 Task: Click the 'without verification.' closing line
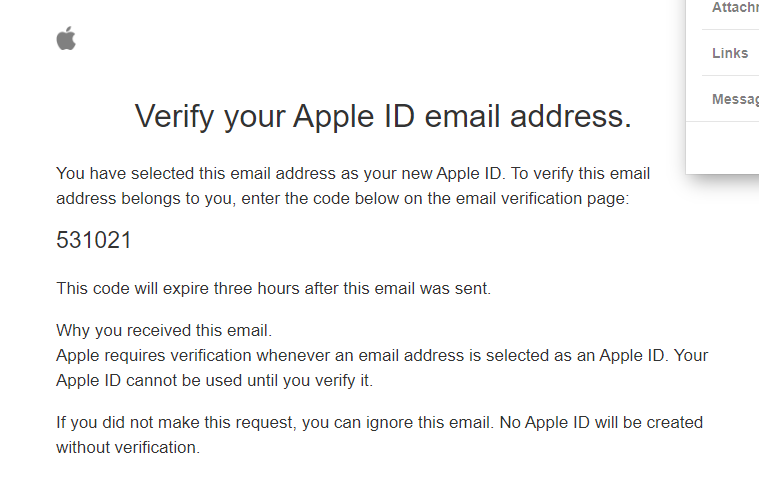click(x=128, y=447)
